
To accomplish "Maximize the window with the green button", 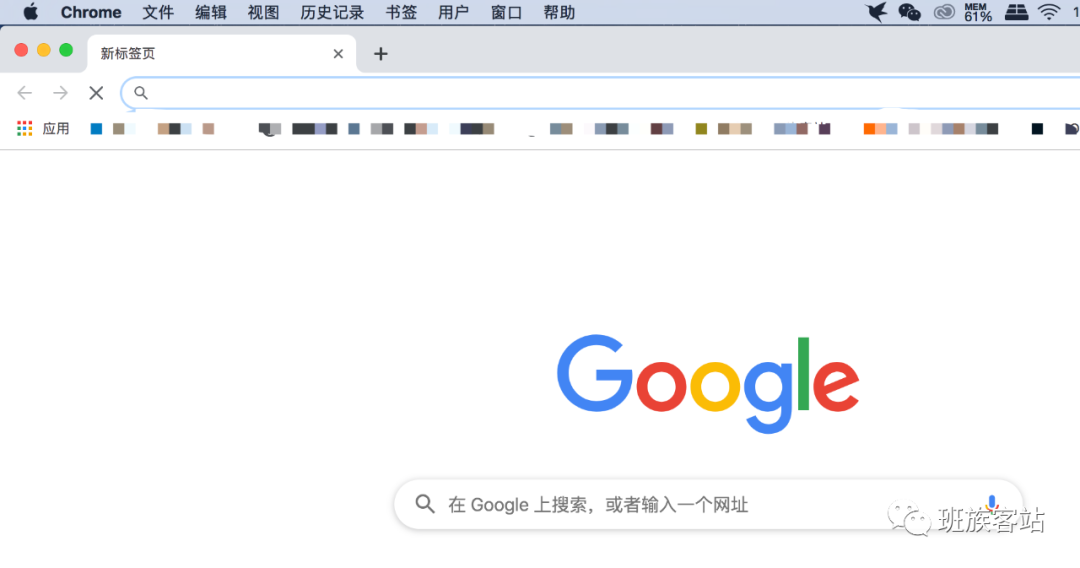I will [66, 50].
